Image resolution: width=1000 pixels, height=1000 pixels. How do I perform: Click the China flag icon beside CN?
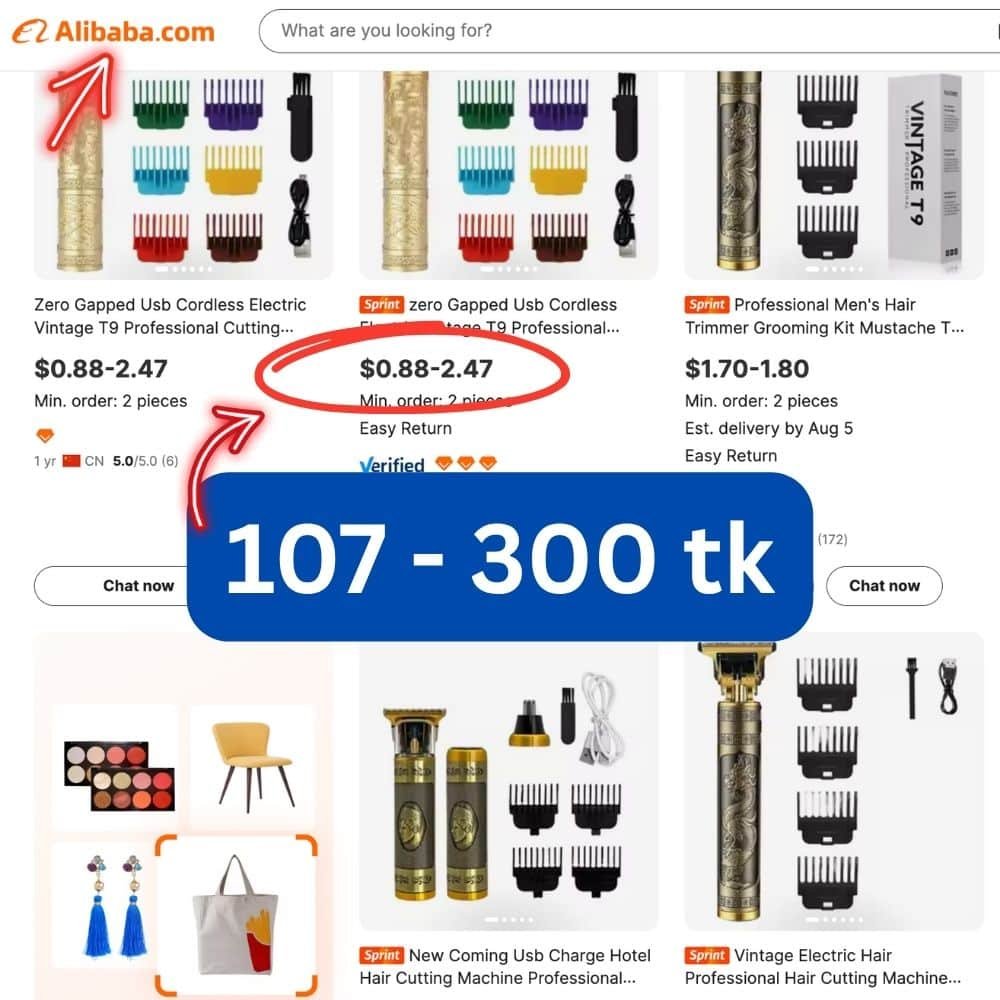click(71, 460)
